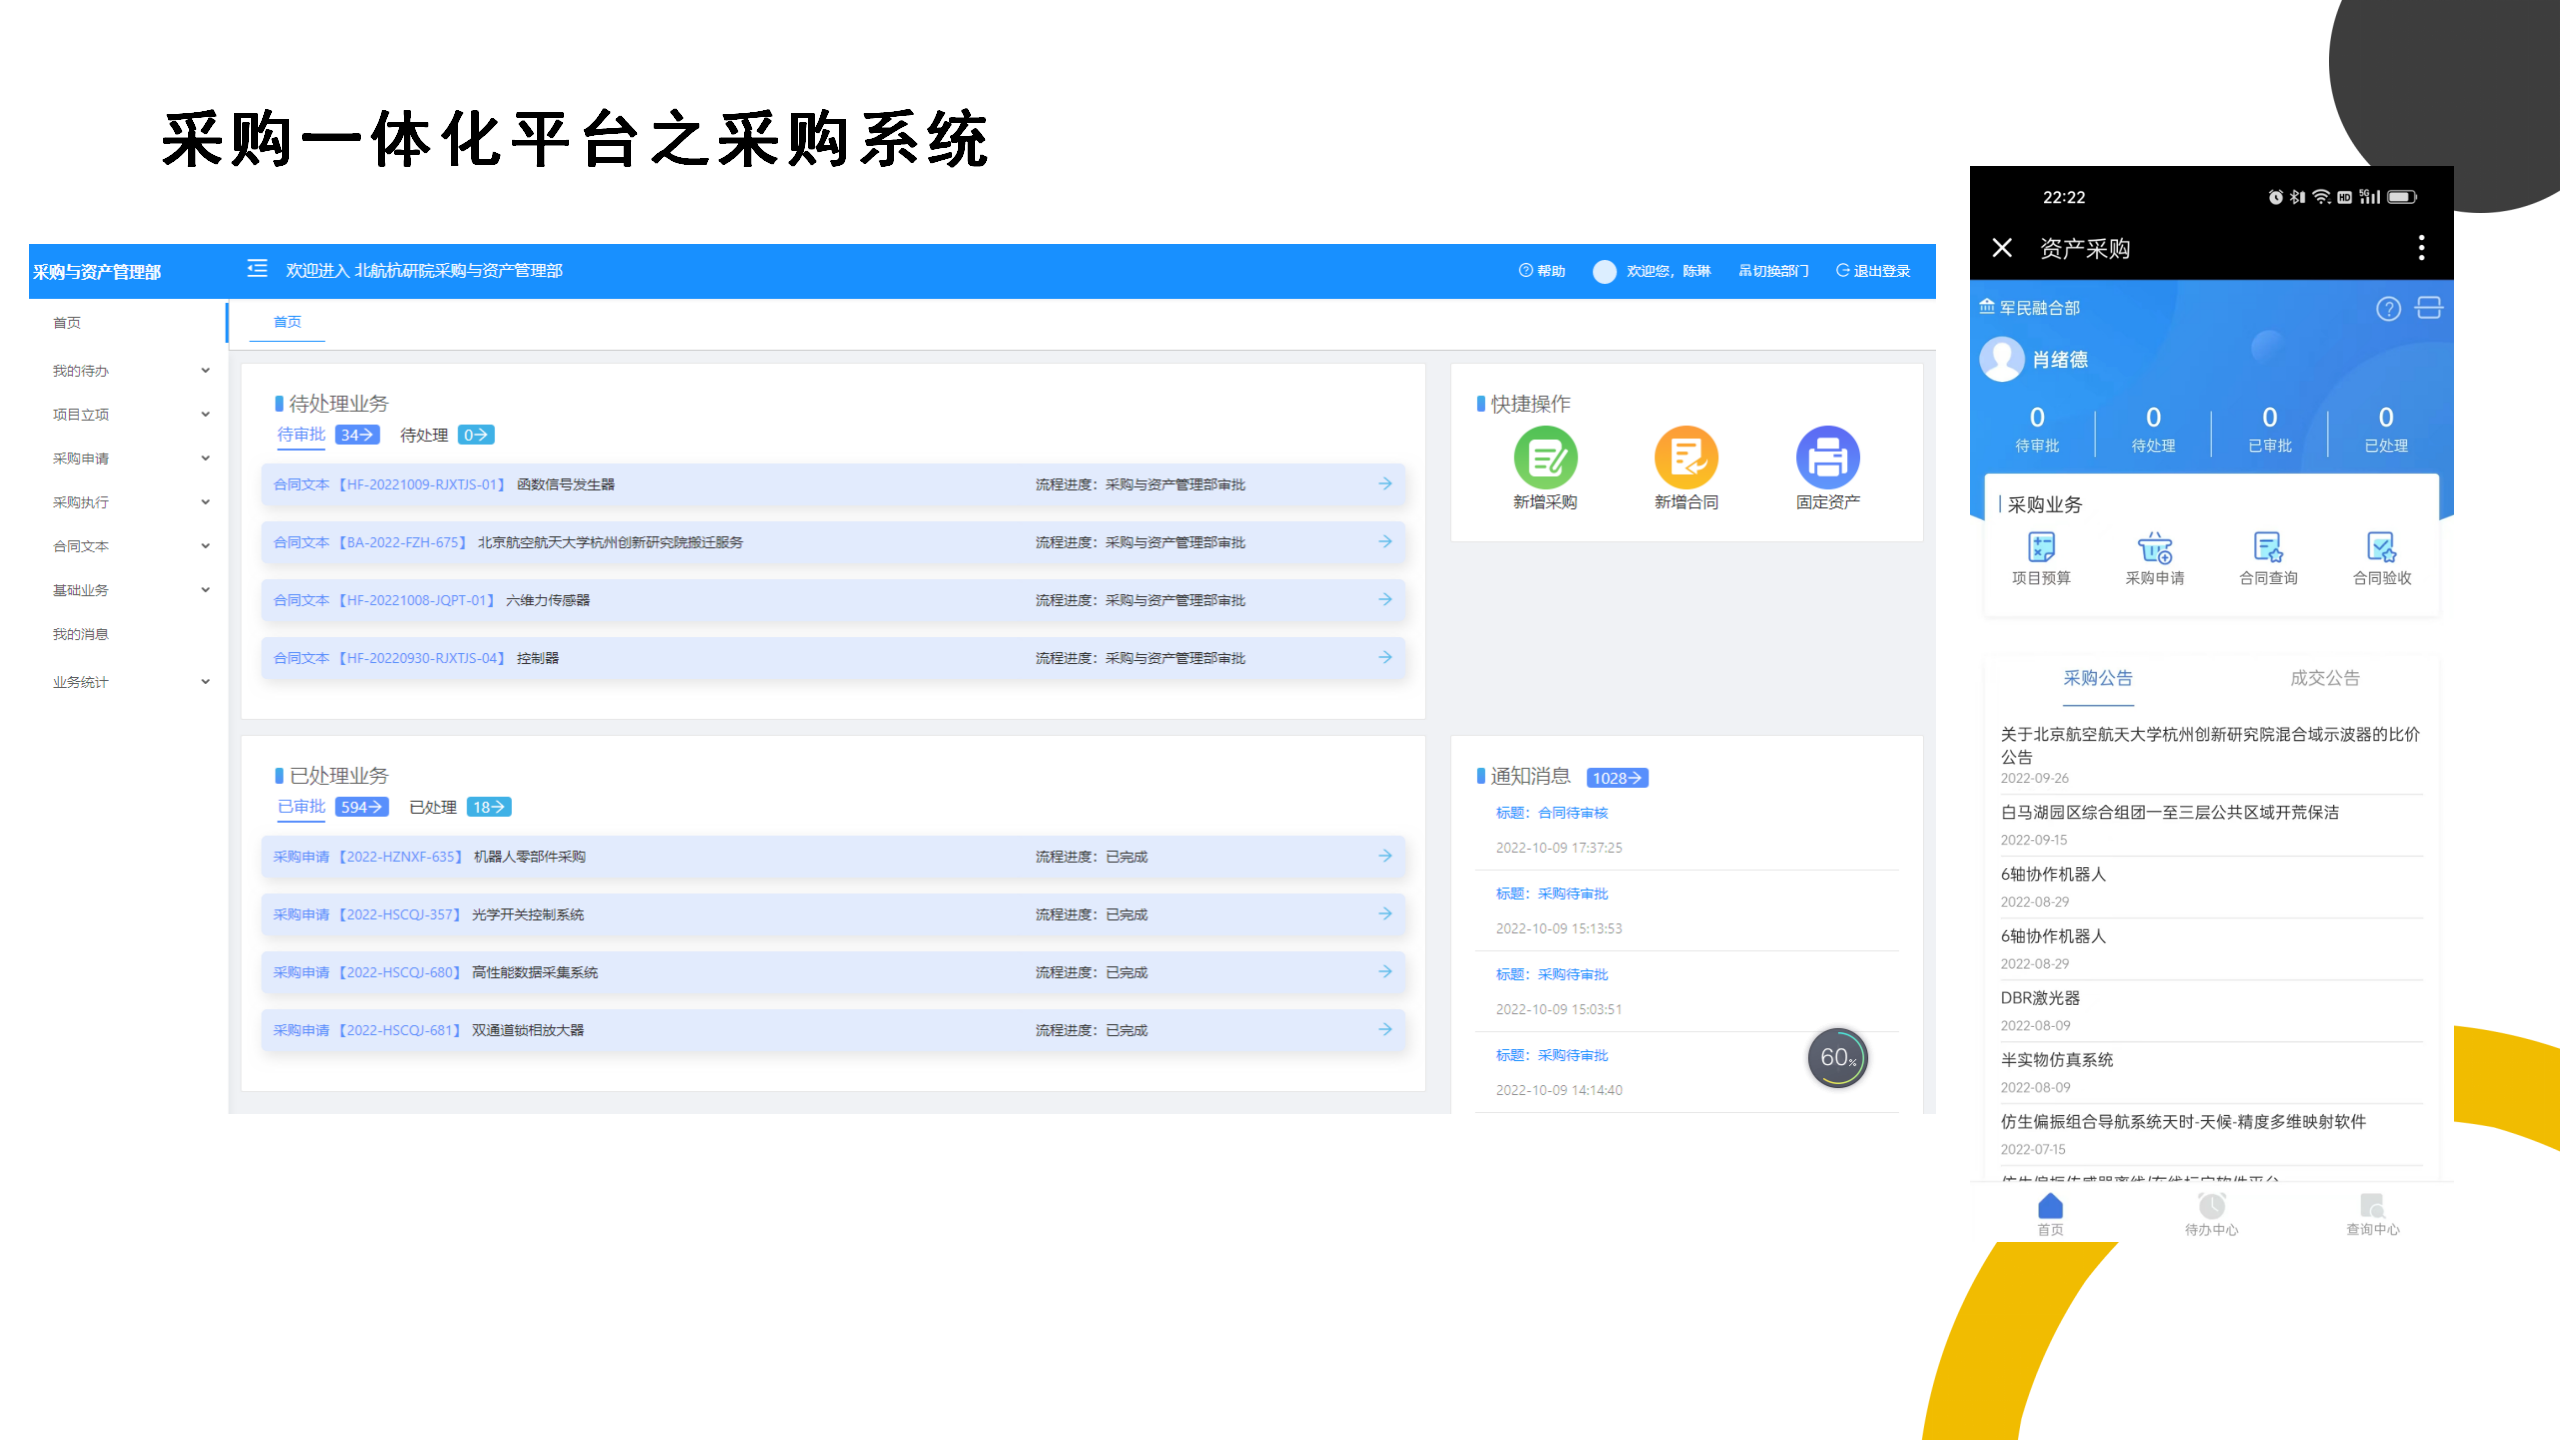
Task: Open arrow for 控制器 contract row
Action: click(1385, 658)
